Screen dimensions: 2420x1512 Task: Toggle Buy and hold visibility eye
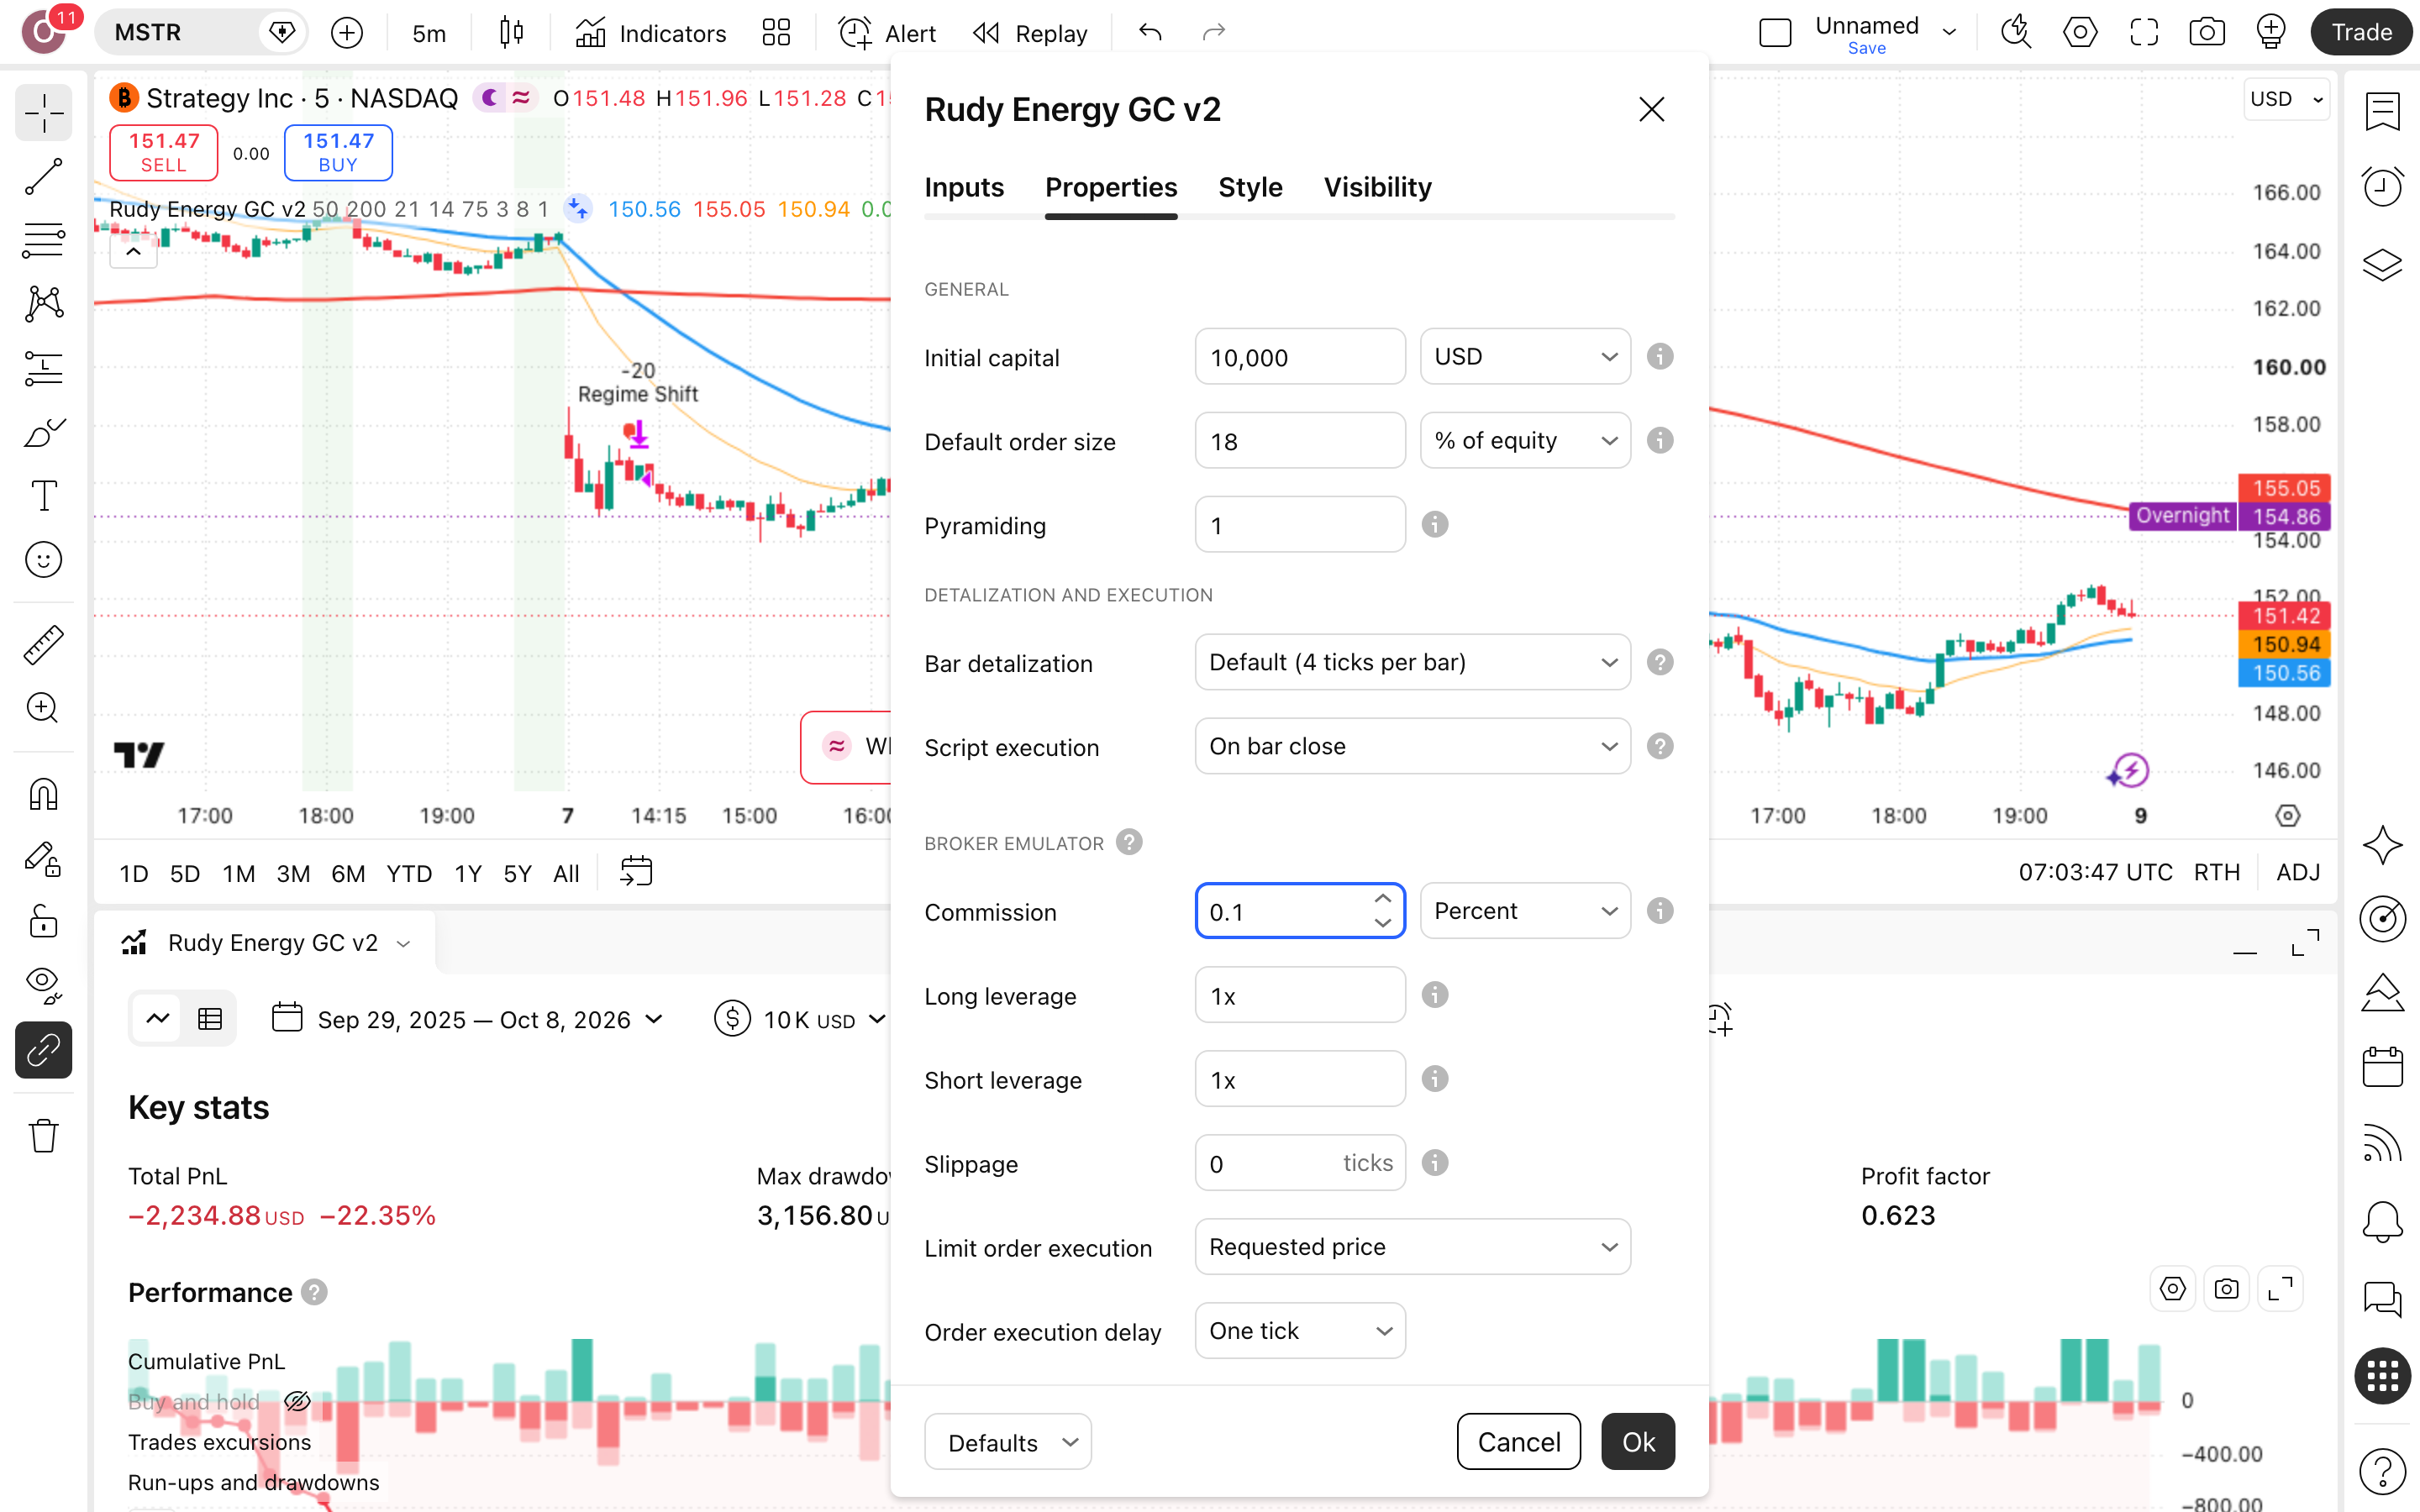[296, 1401]
